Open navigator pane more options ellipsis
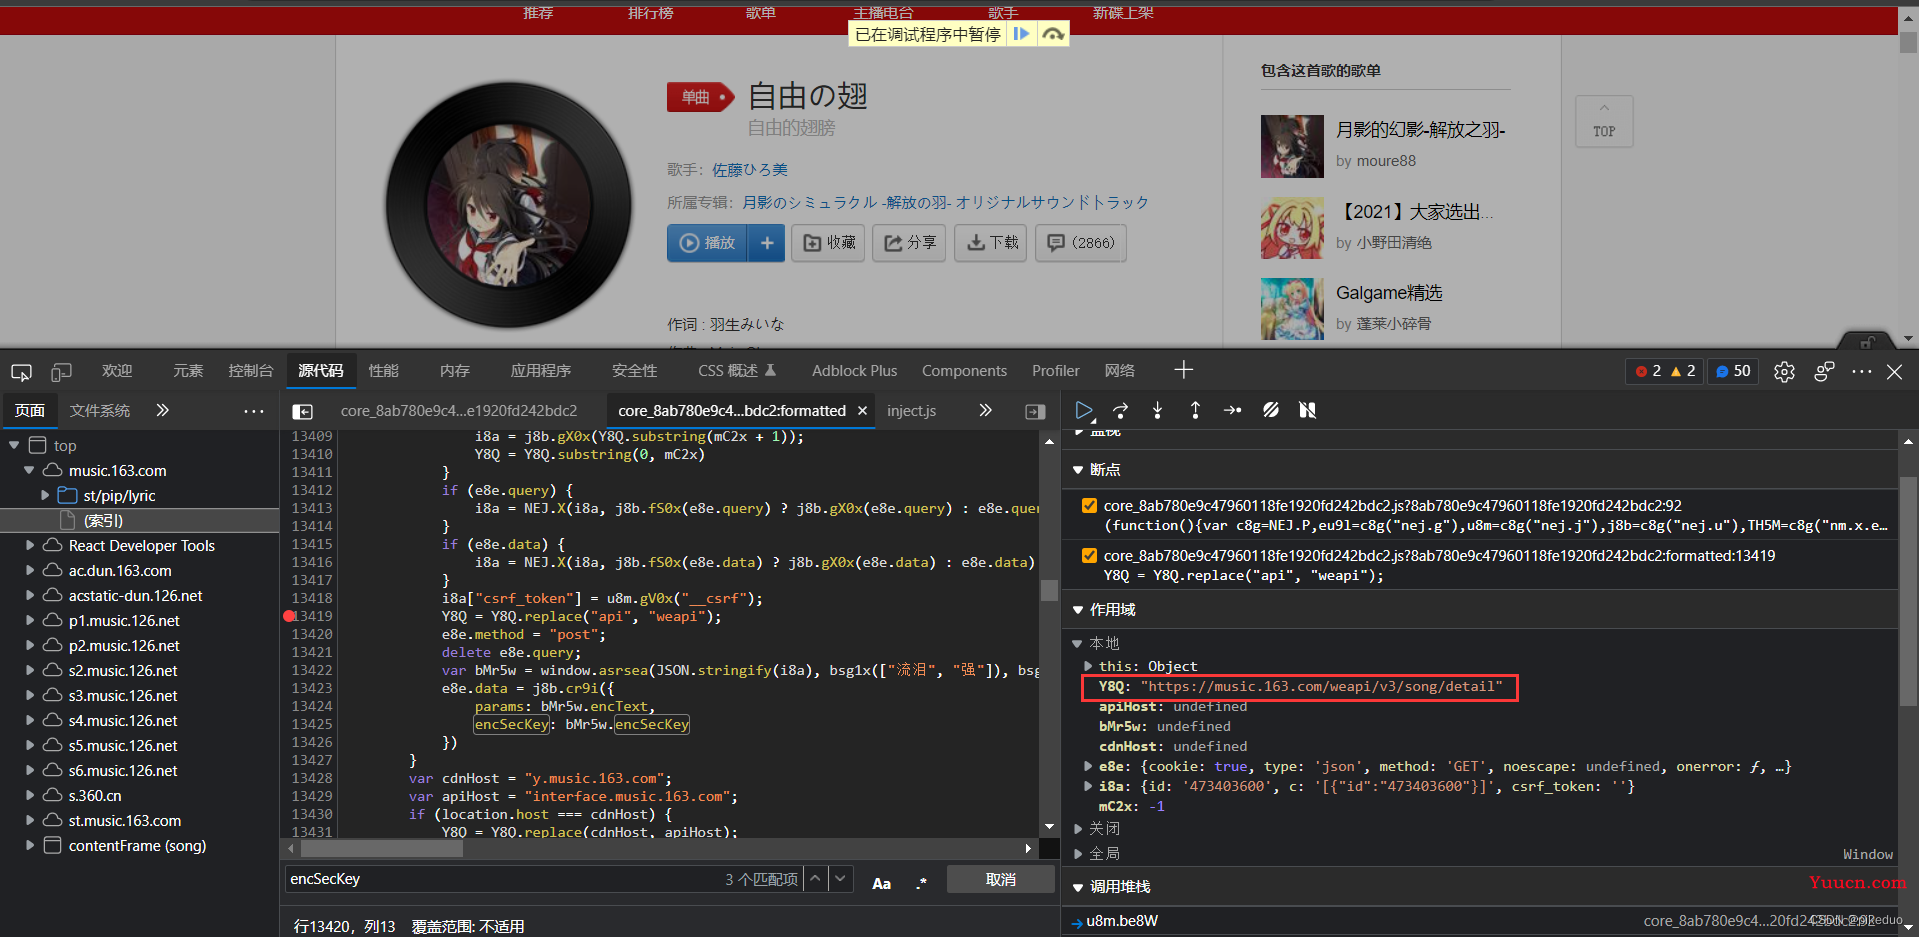 254,411
